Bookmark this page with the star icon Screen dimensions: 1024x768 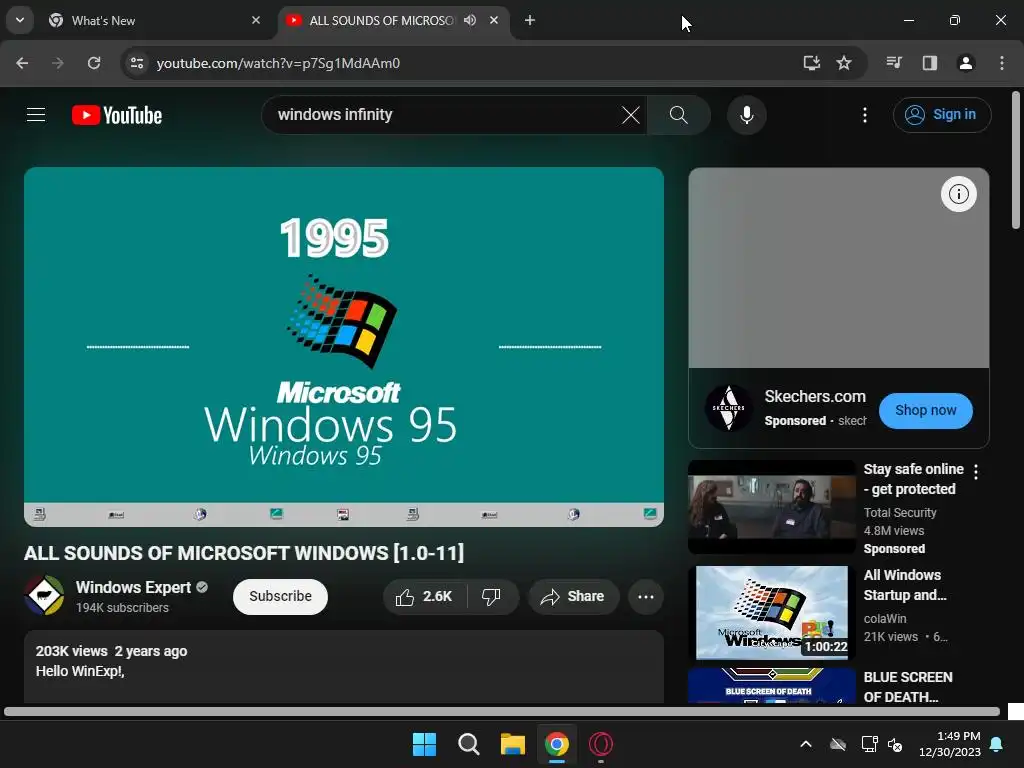pos(844,63)
